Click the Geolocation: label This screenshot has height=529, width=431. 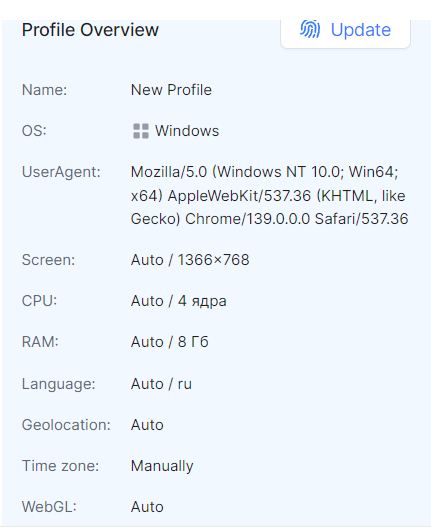[66, 425]
